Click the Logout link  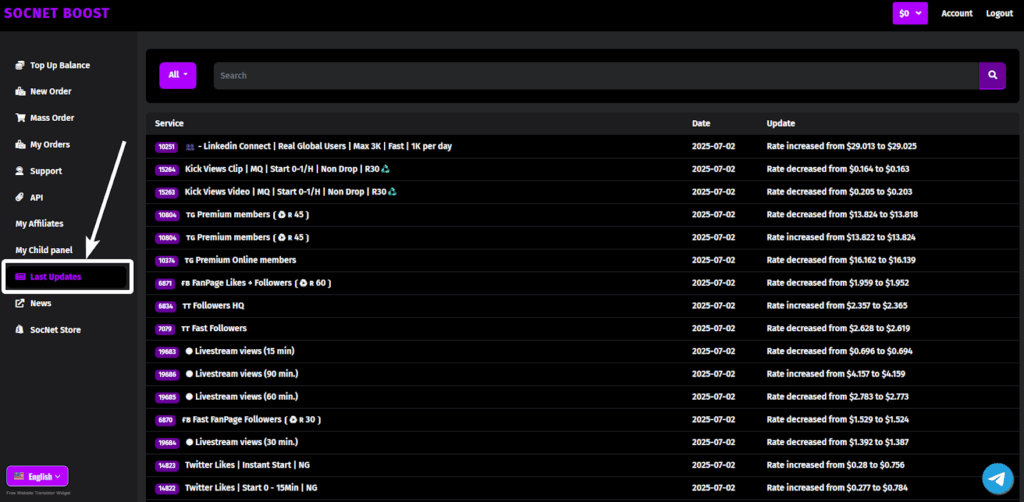point(999,13)
